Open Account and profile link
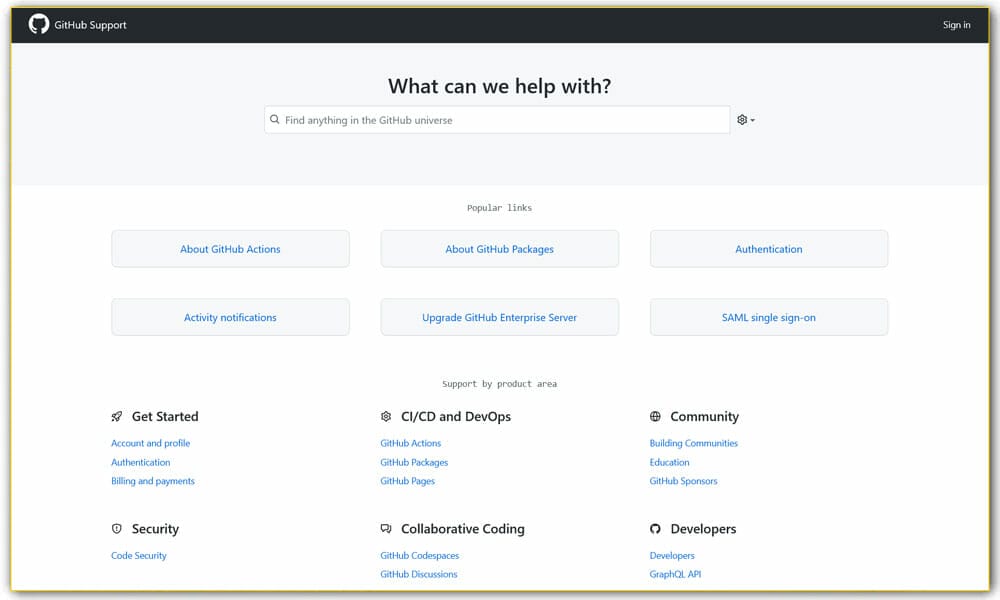This screenshot has width=1000, height=600. pyautogui.click(x=151, y=443)
